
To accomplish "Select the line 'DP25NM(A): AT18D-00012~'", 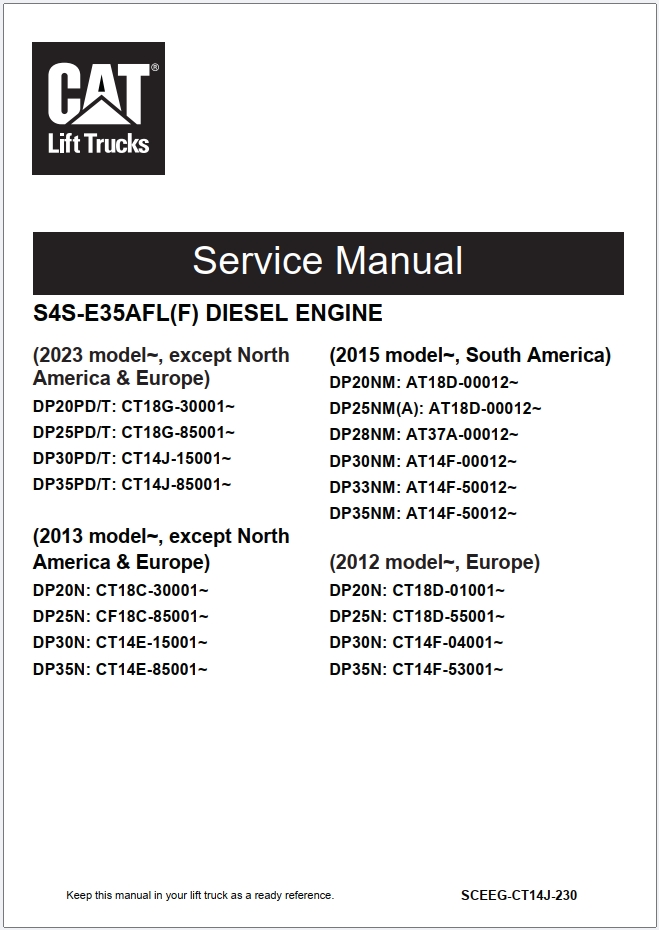I will (435, 409).
